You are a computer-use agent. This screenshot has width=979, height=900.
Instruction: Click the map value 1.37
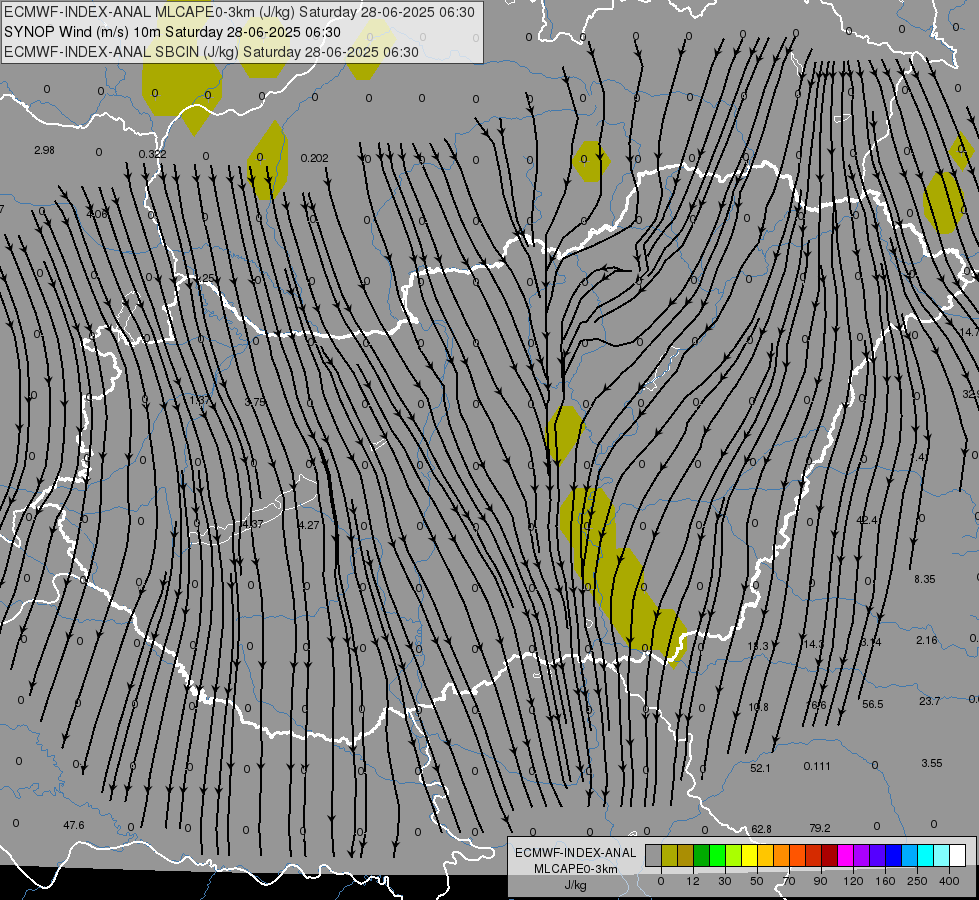coord(199,400)
